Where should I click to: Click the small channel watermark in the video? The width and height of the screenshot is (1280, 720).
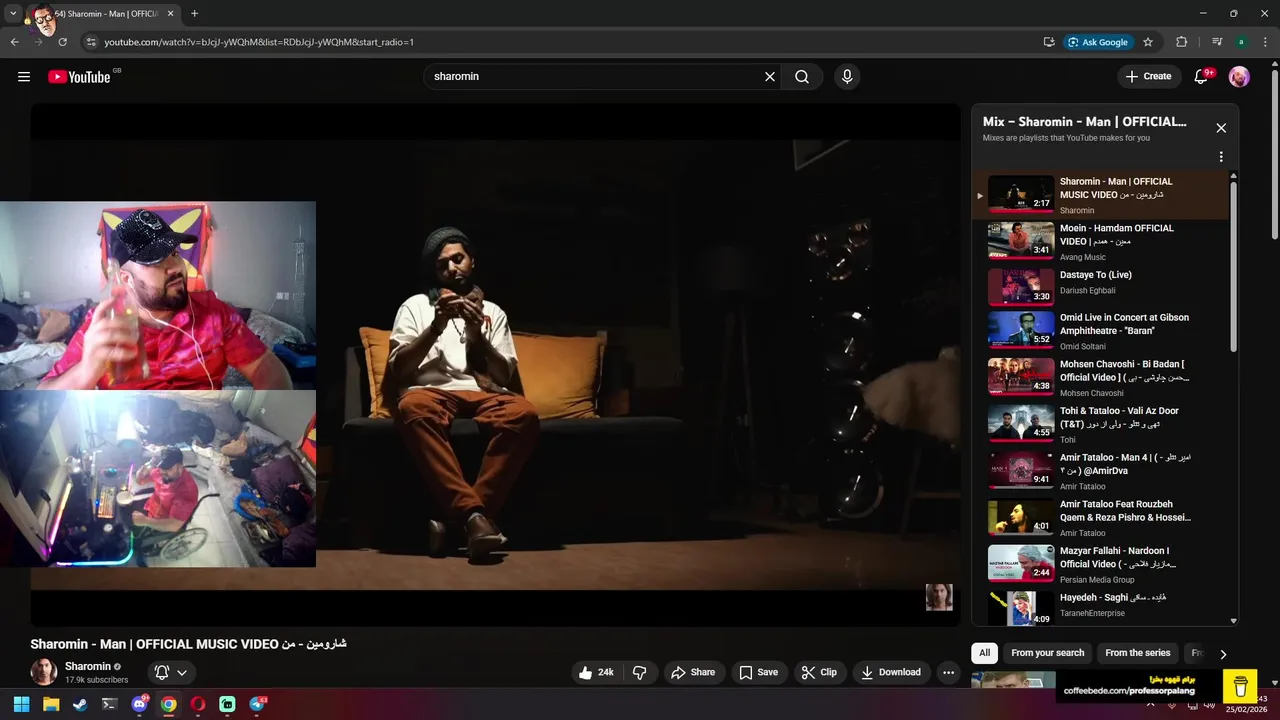(x=939, y=597)
